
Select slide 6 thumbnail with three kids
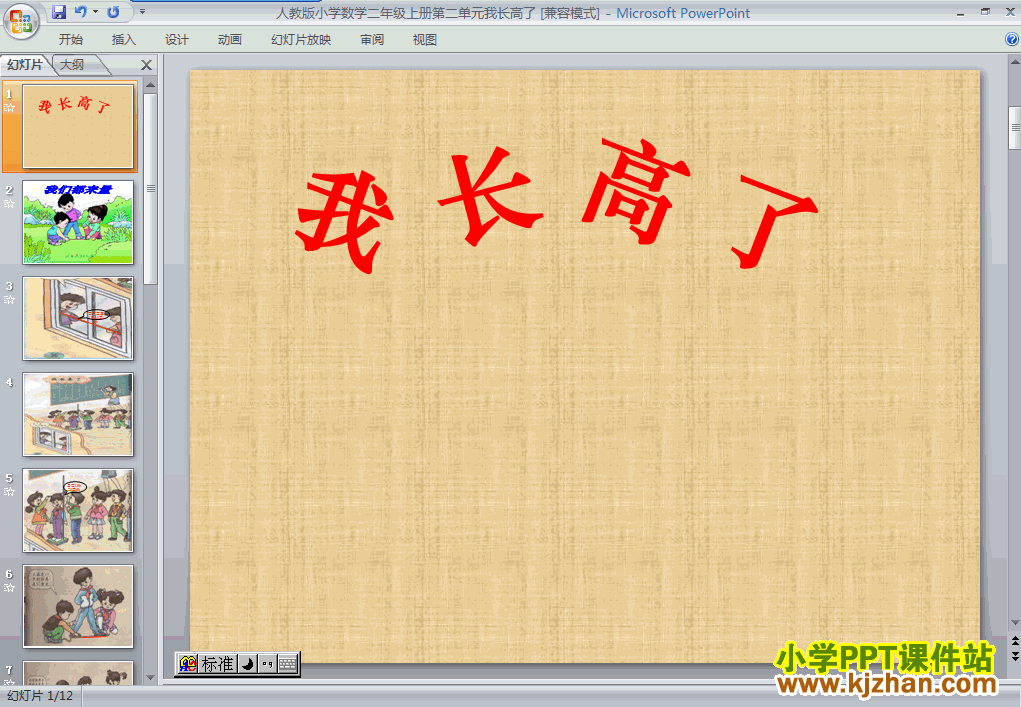78,606
